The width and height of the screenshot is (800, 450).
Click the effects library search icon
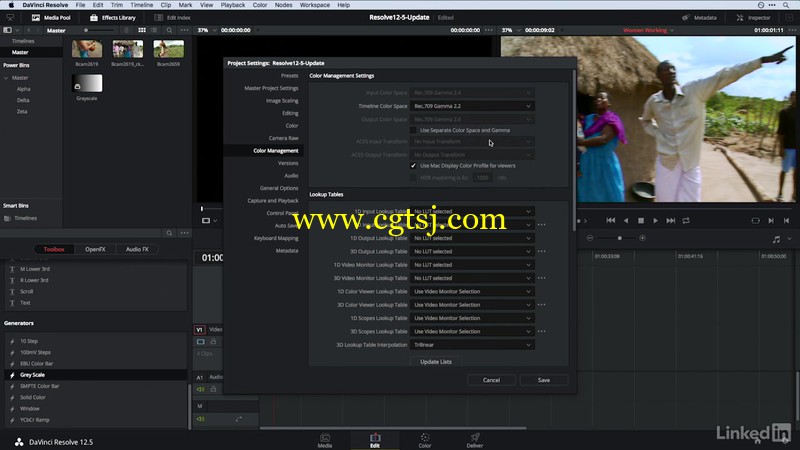coord(169,233)
